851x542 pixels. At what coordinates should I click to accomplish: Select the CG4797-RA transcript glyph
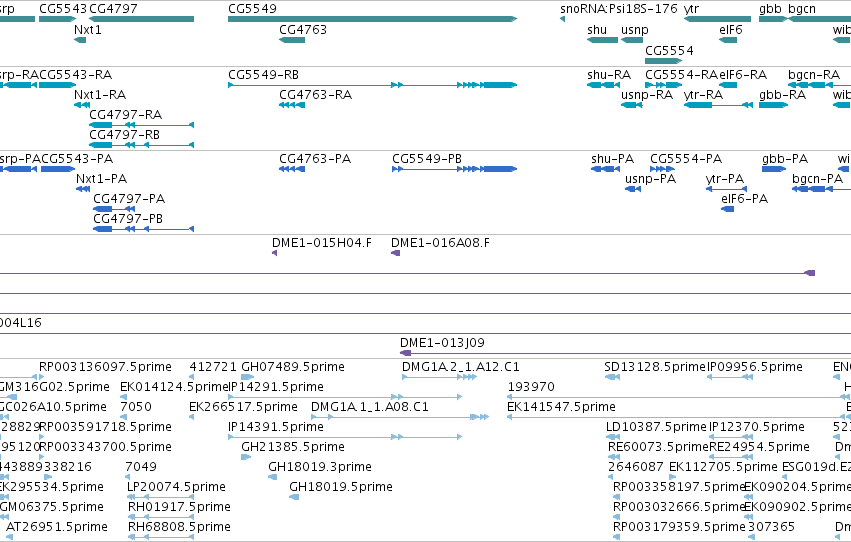coord(141,125)
